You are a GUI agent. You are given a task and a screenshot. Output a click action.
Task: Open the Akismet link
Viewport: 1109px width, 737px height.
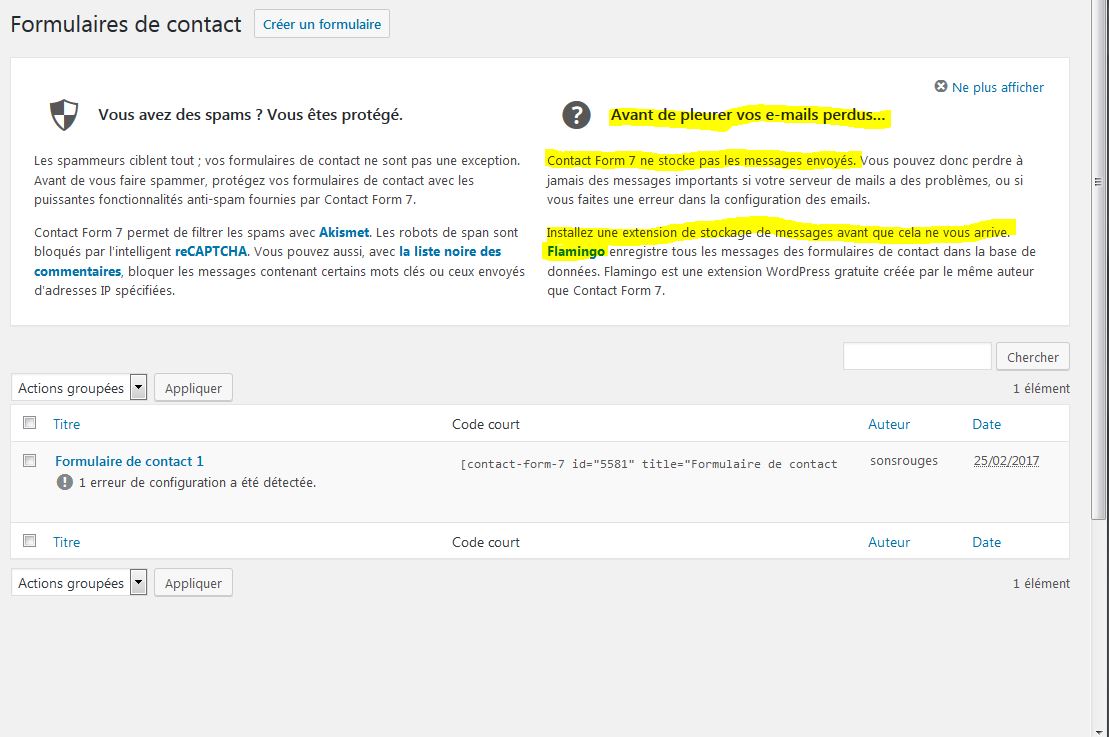[344, 232]
